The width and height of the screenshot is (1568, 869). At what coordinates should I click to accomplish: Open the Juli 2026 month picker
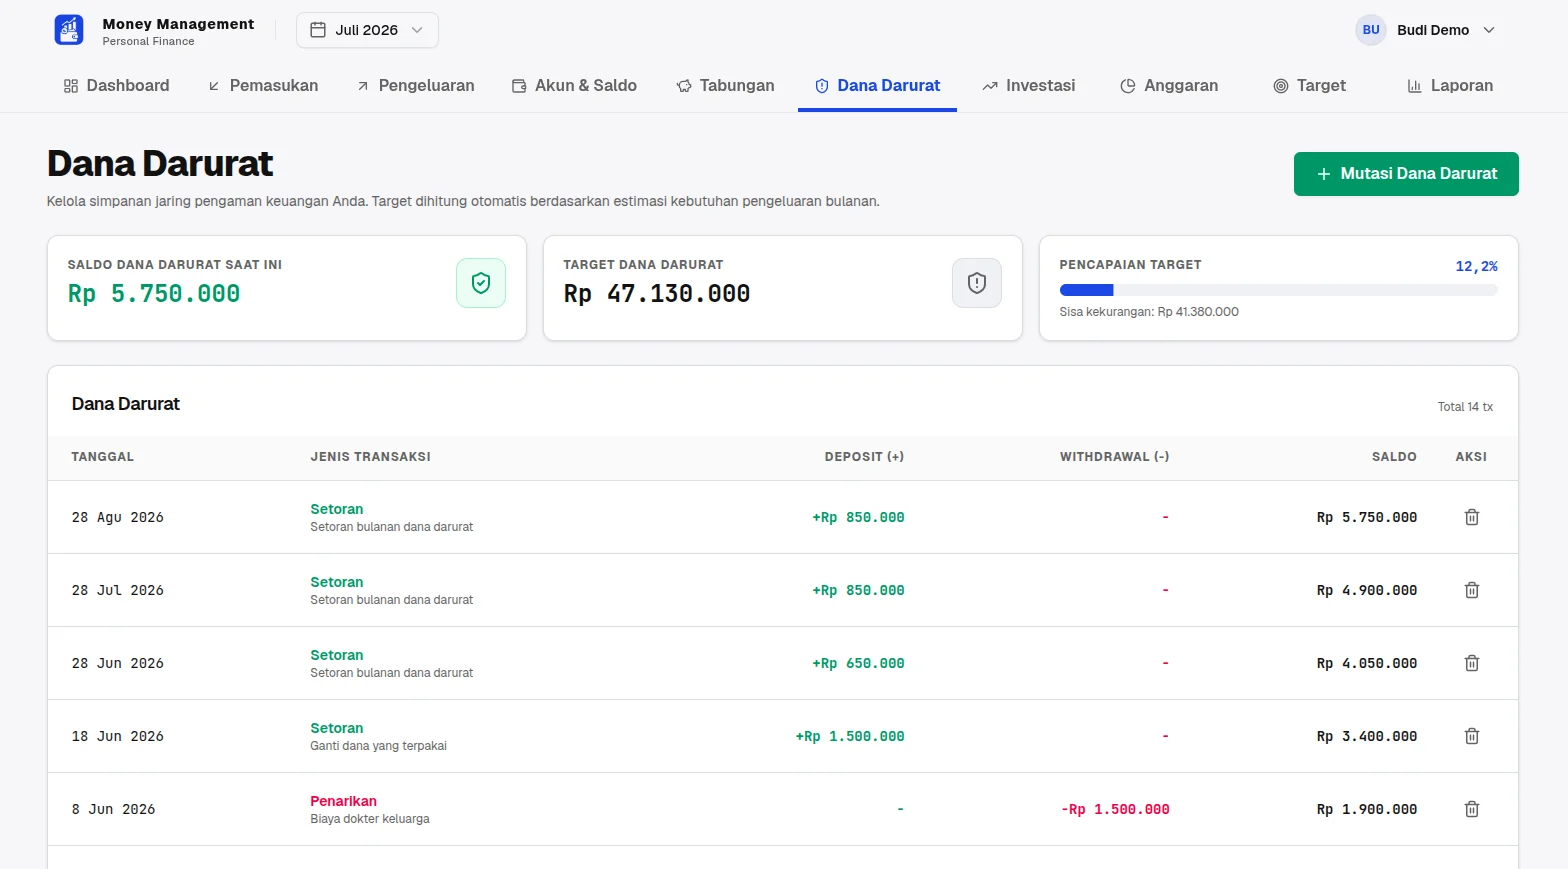tap(367, 30)
